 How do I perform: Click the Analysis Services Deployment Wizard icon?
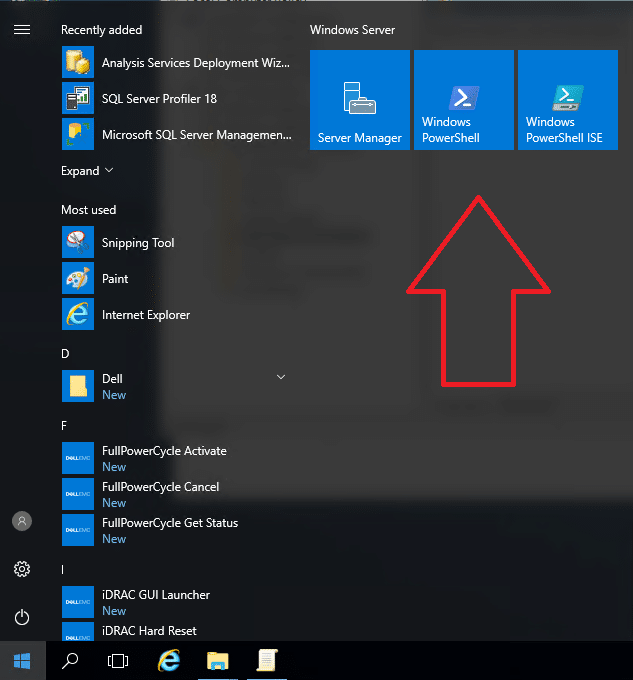click(78, 62)
